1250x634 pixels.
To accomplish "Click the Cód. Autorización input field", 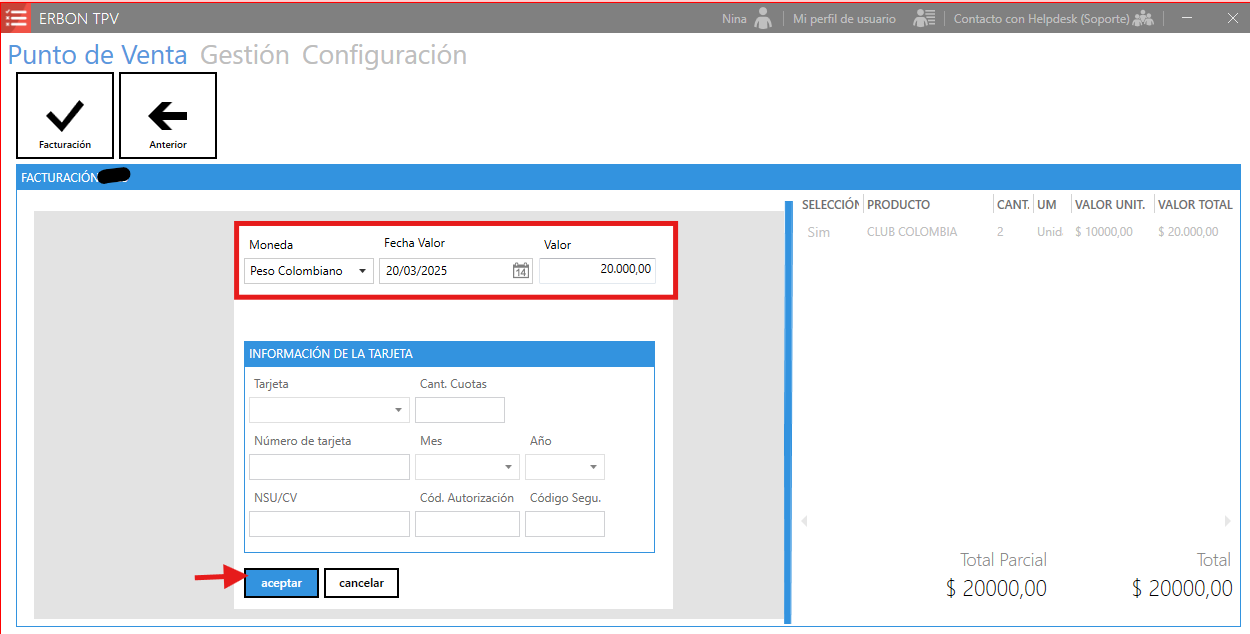I will coord(467,524).
